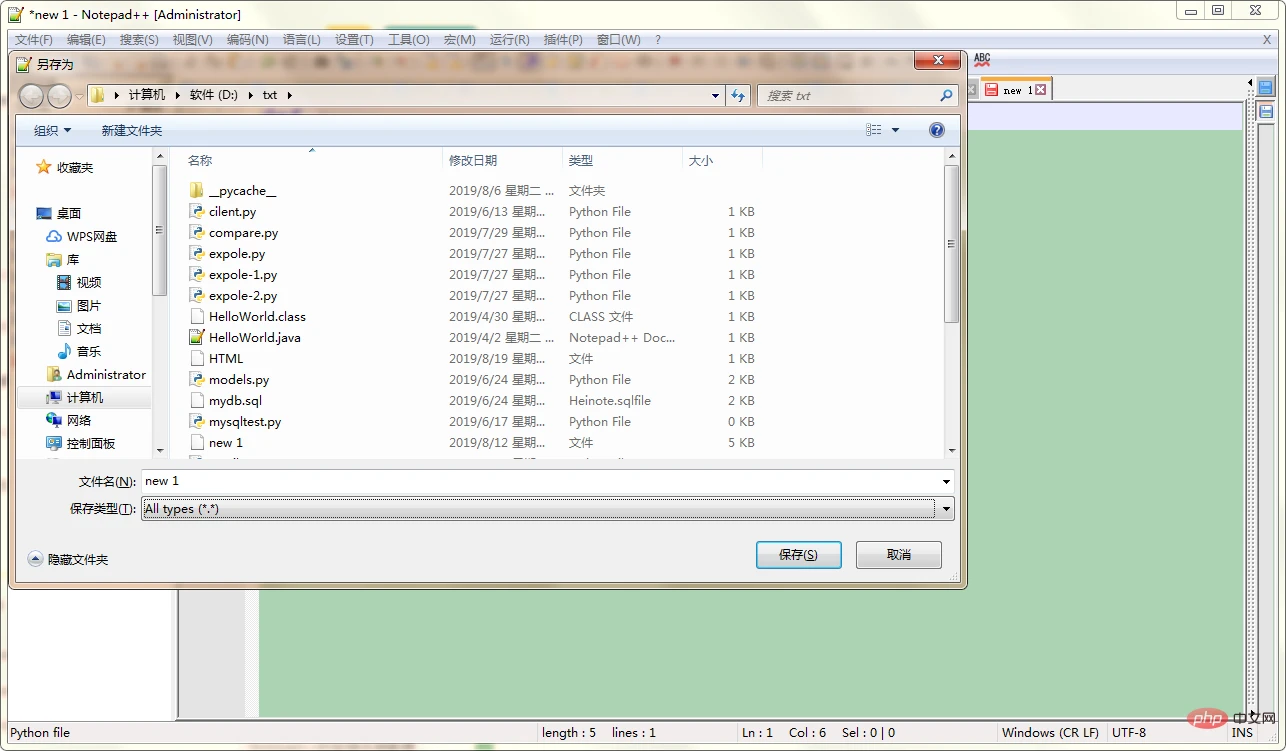Image resolution: width=1286 pixels, height=751 pixels.
Task: Sort files by 修改日期 column header
Action: (x=473, y=160)
